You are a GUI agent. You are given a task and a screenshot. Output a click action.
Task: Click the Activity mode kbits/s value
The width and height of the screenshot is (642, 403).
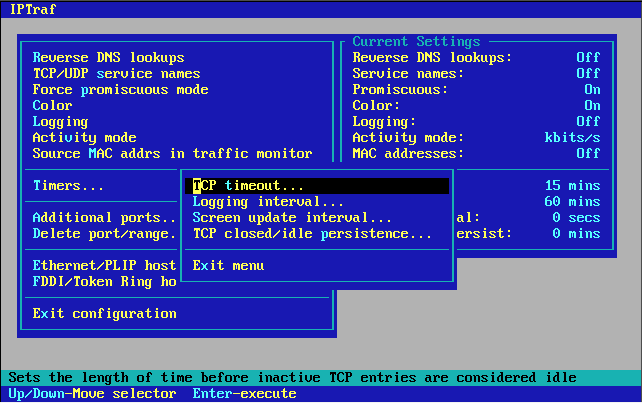click(572, 138)
